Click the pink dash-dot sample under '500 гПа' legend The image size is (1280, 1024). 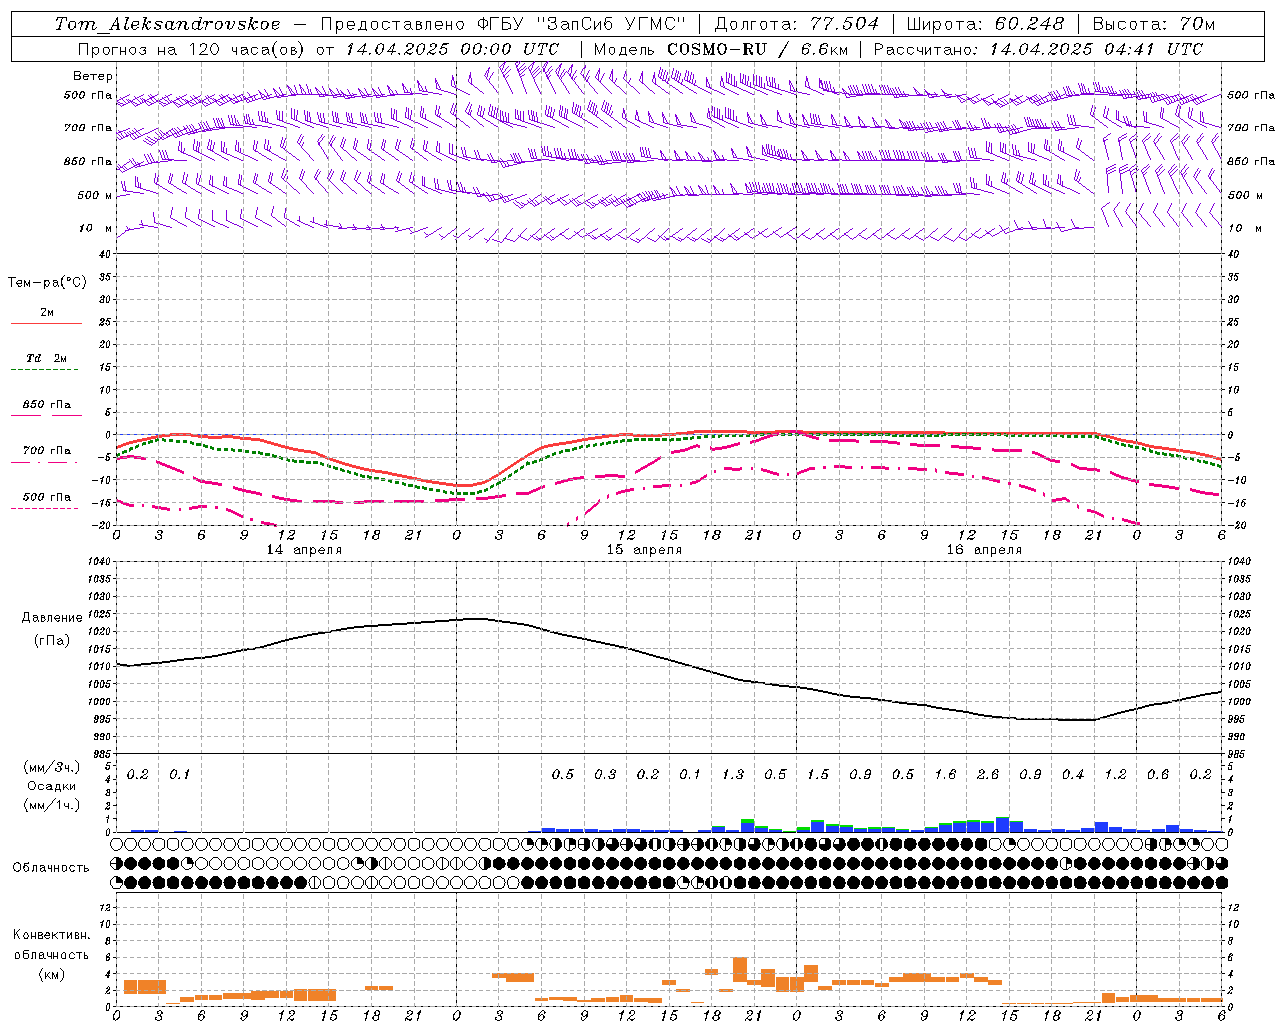[44, 509]
